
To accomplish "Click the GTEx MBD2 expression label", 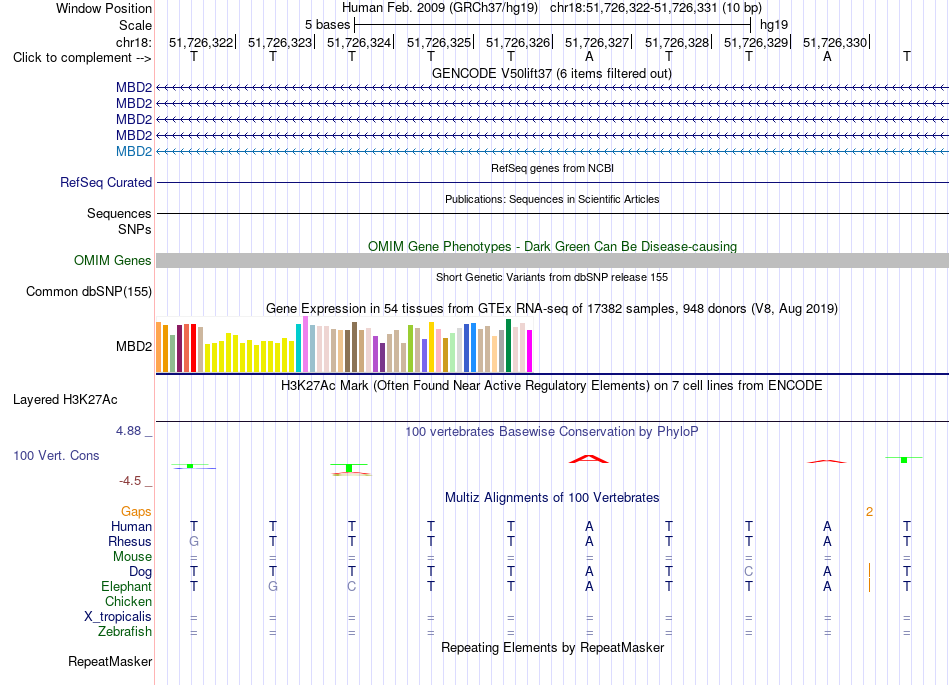I will point(134,346).
